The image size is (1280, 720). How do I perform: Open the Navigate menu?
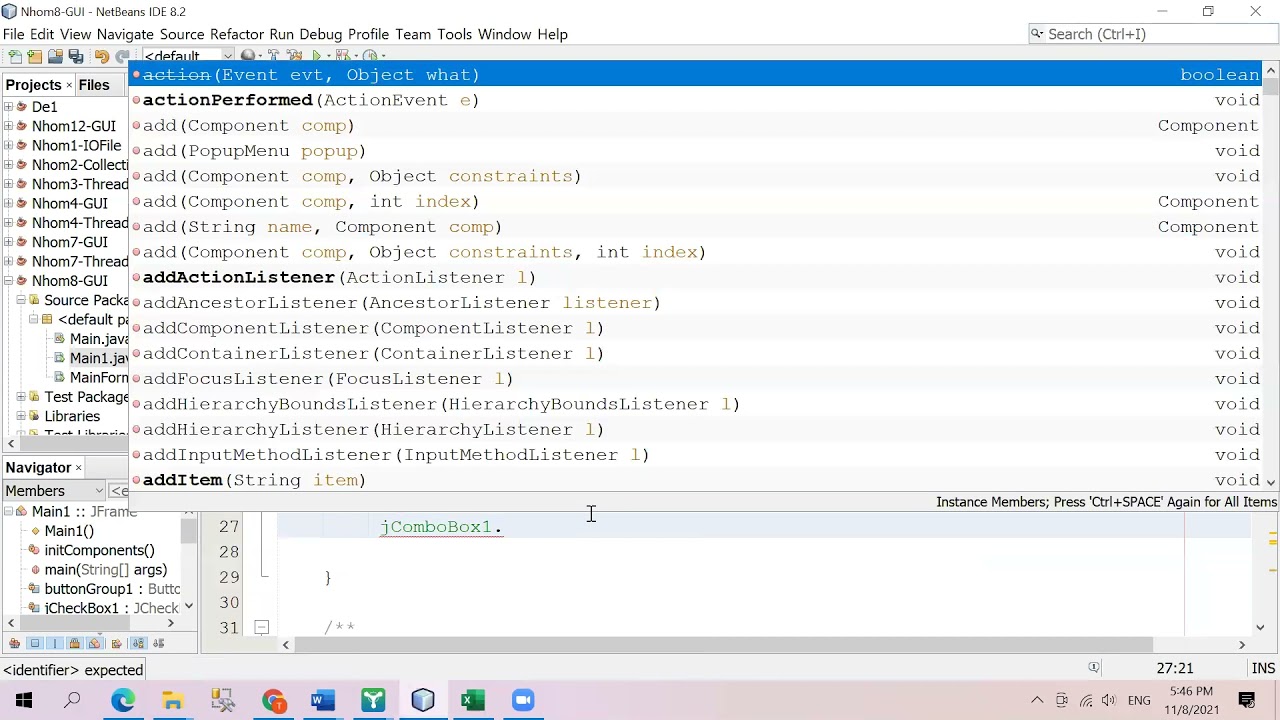125,34
